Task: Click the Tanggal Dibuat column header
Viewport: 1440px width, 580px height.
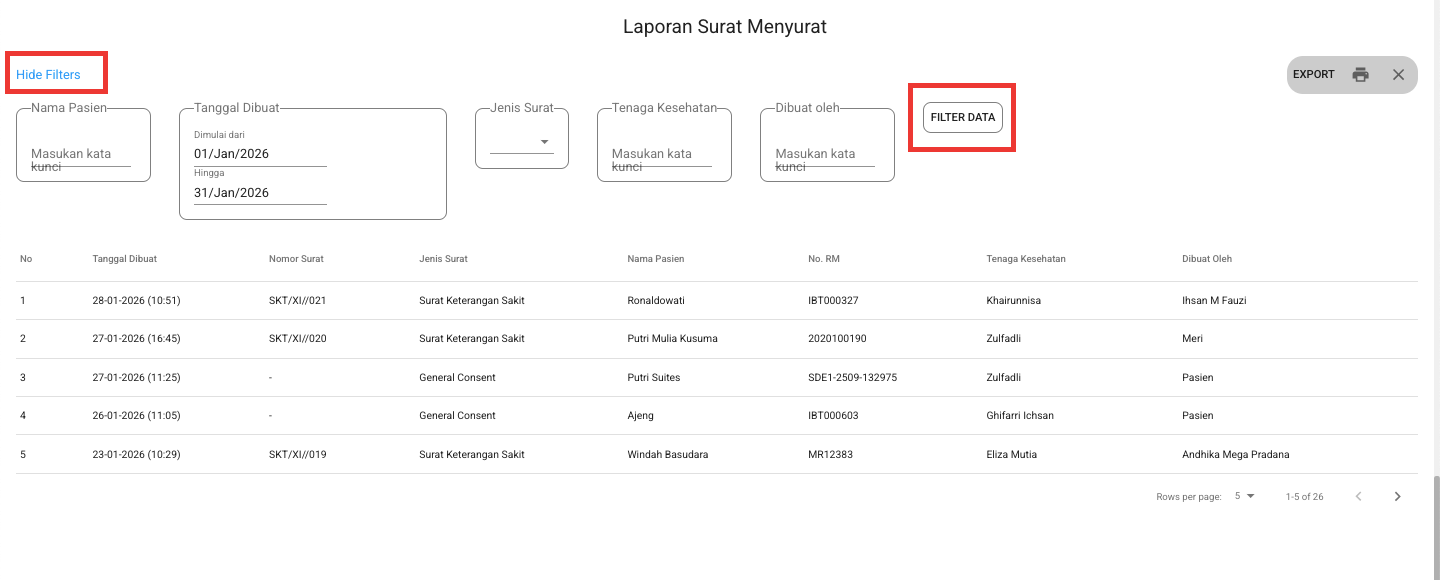Action: tap(124, 259)
